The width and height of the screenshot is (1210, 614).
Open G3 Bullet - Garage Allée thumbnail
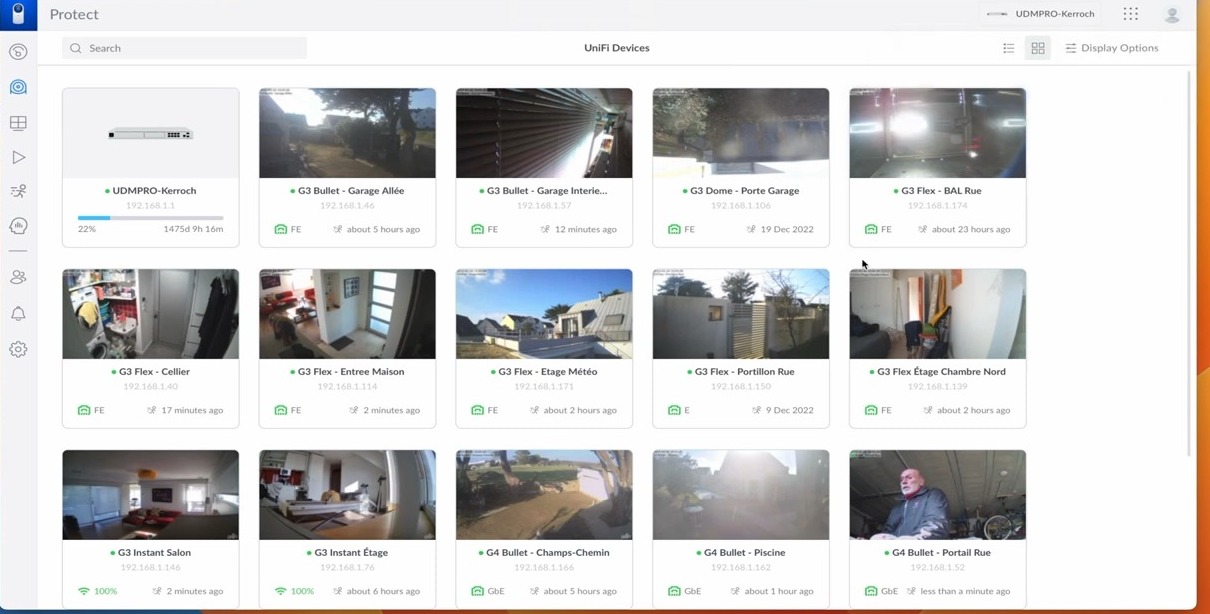(x=347, y=133)
